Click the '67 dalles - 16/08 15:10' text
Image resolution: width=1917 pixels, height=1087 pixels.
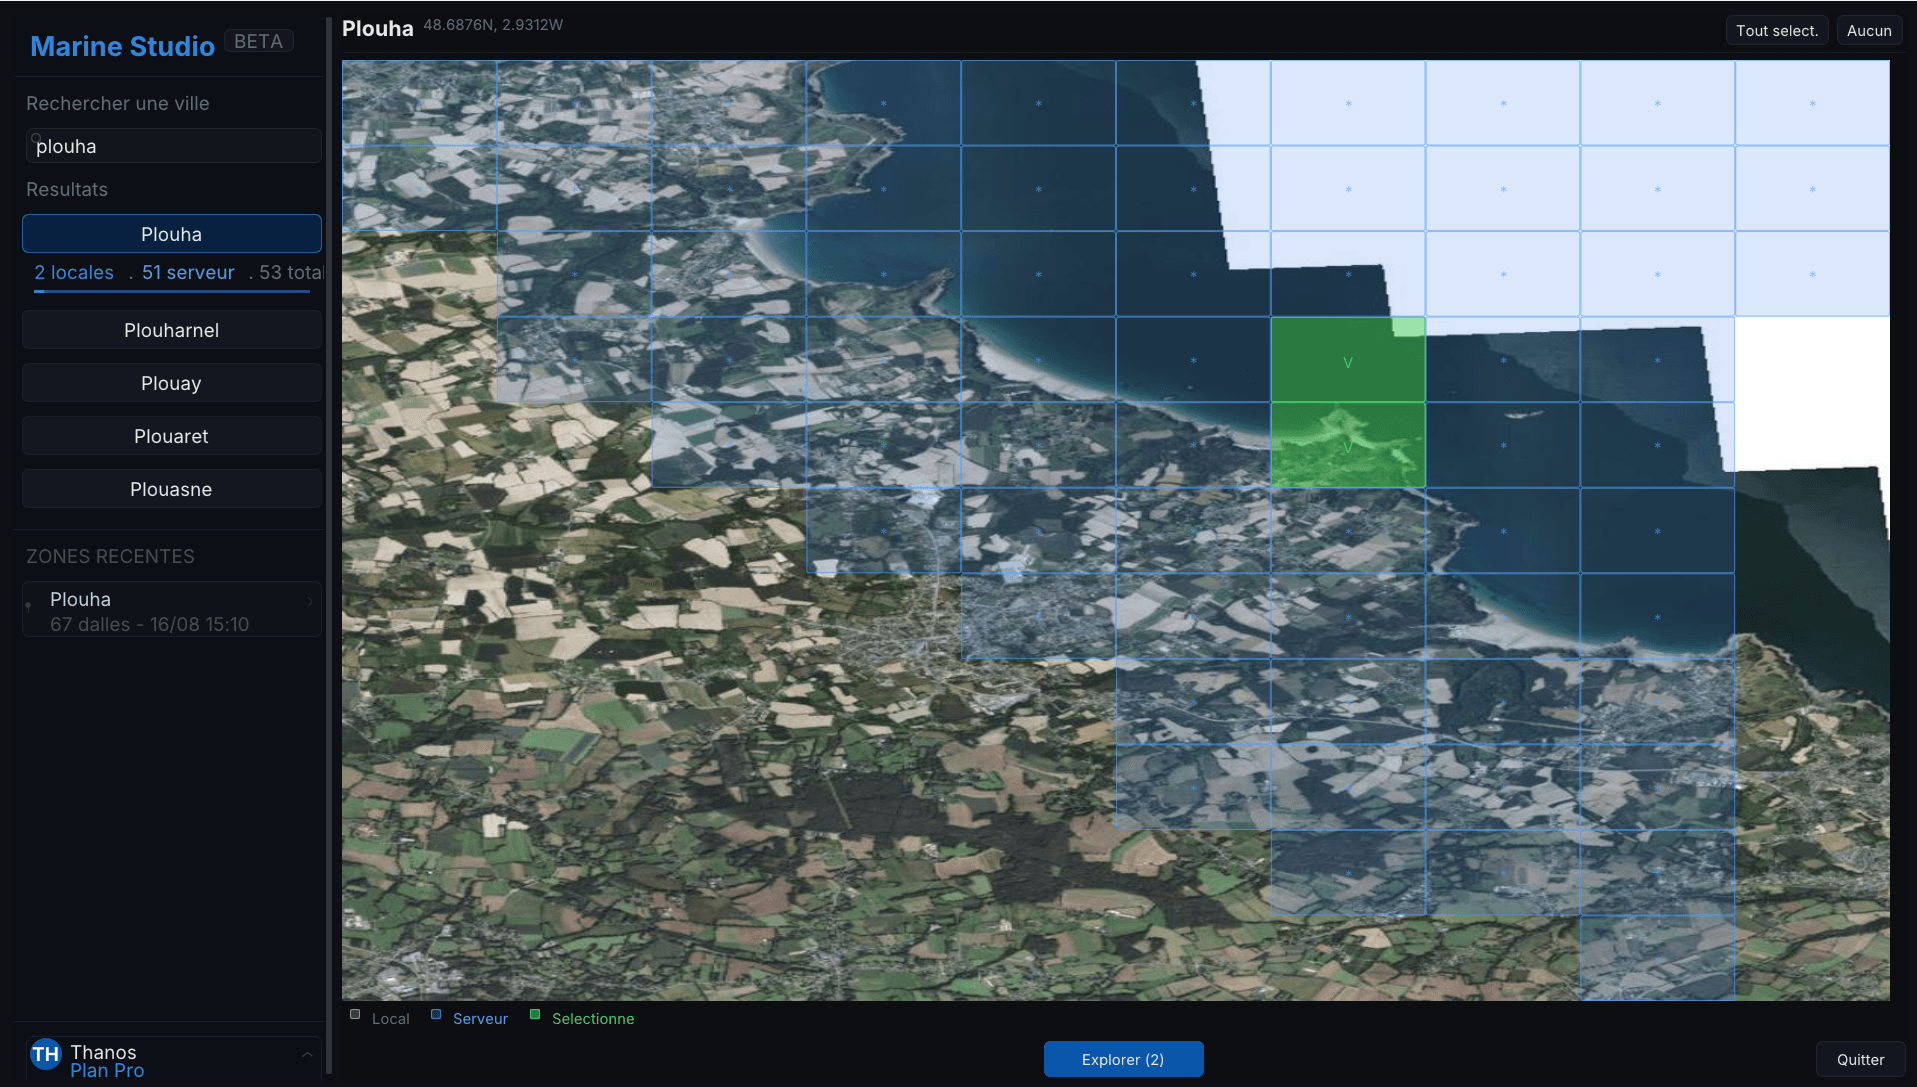(x=150, y=624)
